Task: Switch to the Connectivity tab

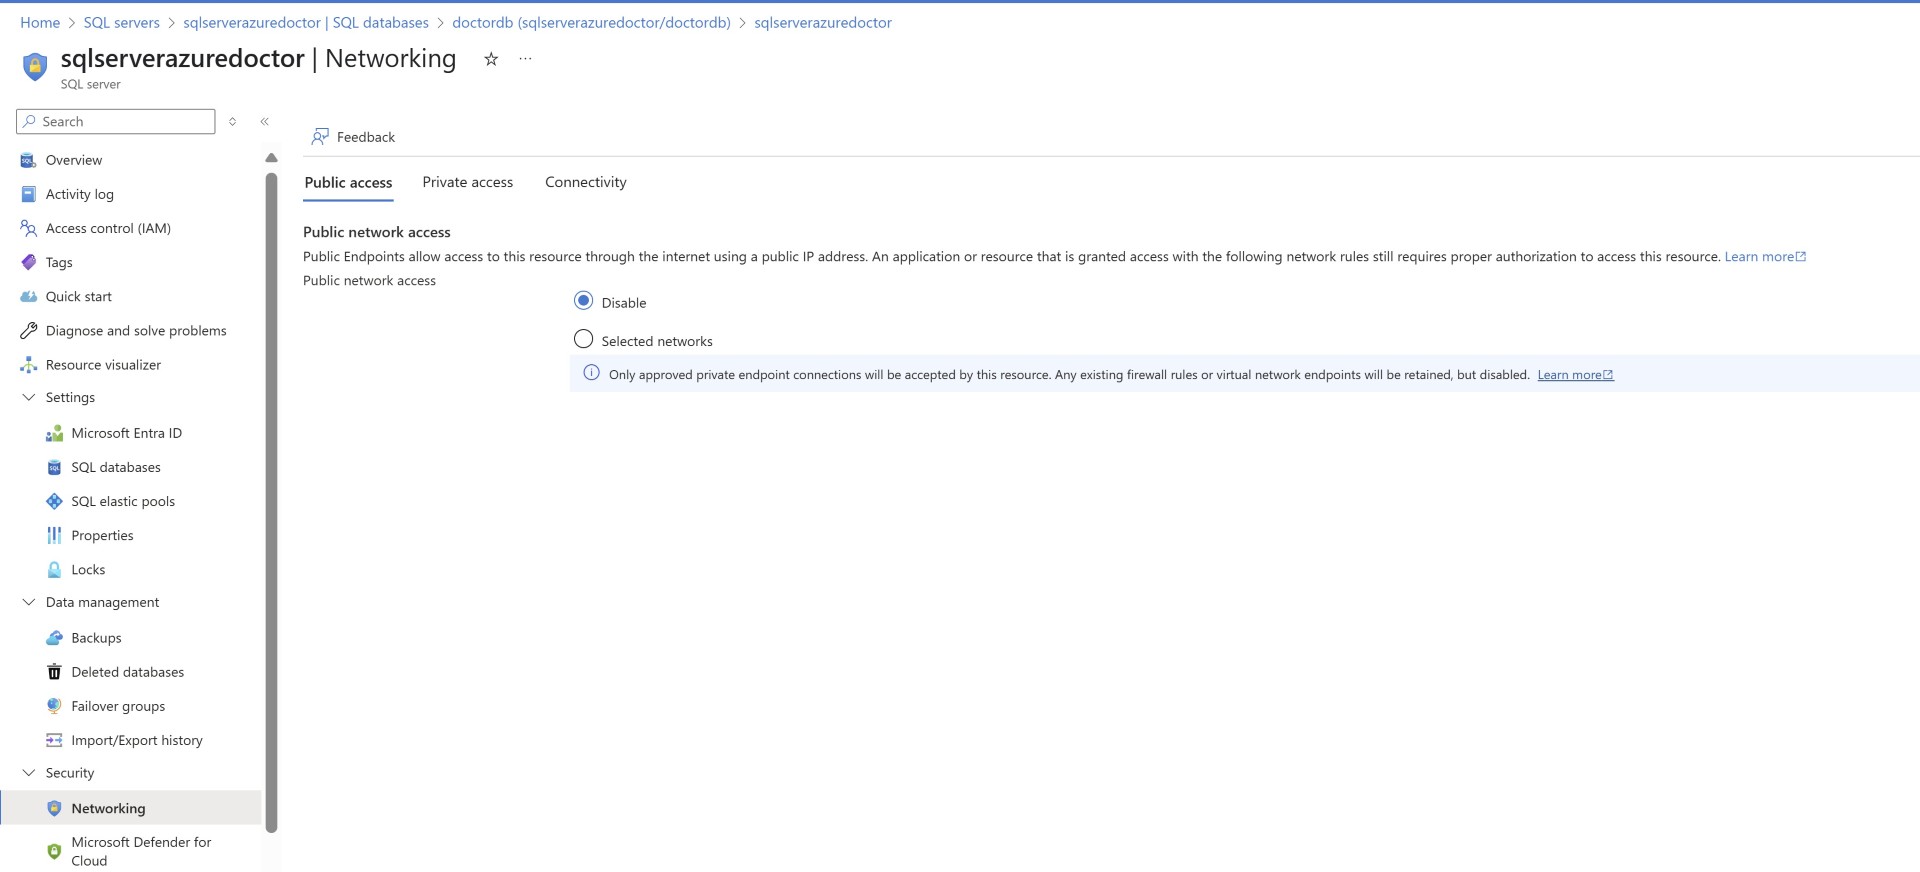Action: (586, 182)
